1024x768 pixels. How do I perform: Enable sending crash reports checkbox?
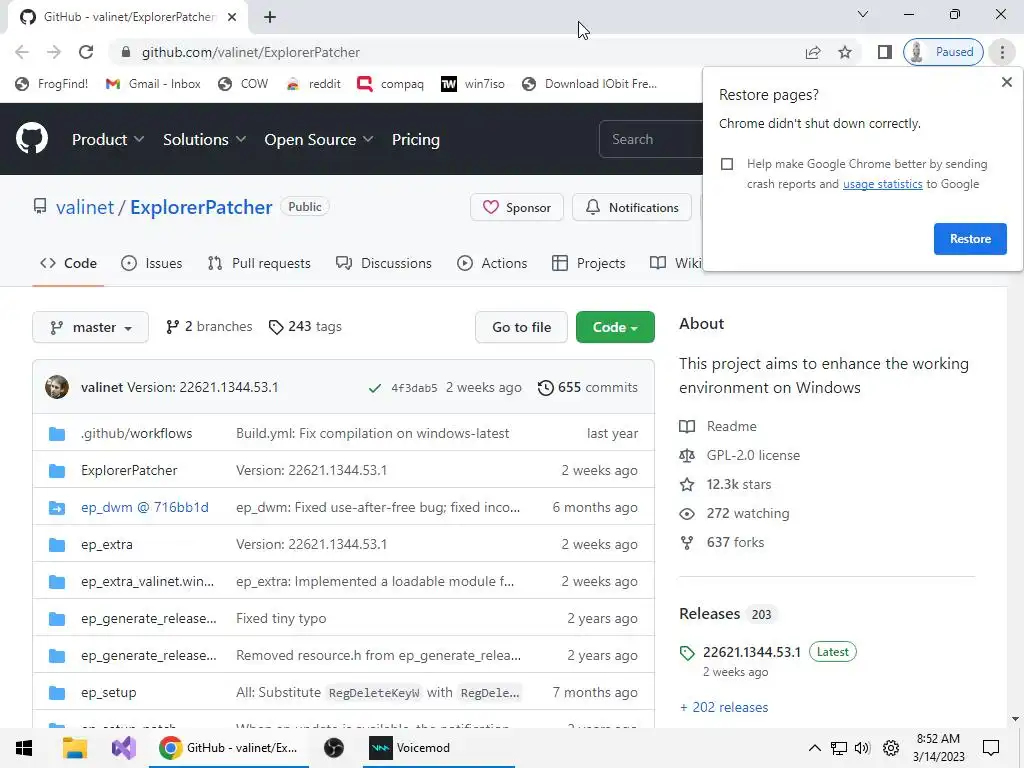[727, 164]
